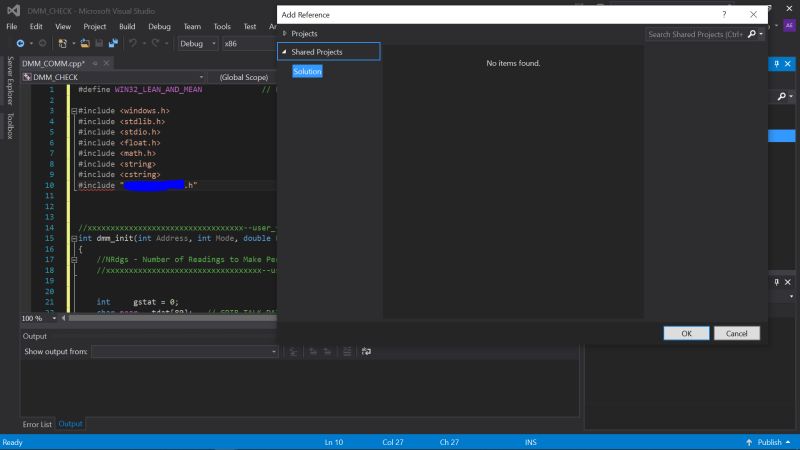Click the Save file icon
800x450 pixels.
[99, 44]
